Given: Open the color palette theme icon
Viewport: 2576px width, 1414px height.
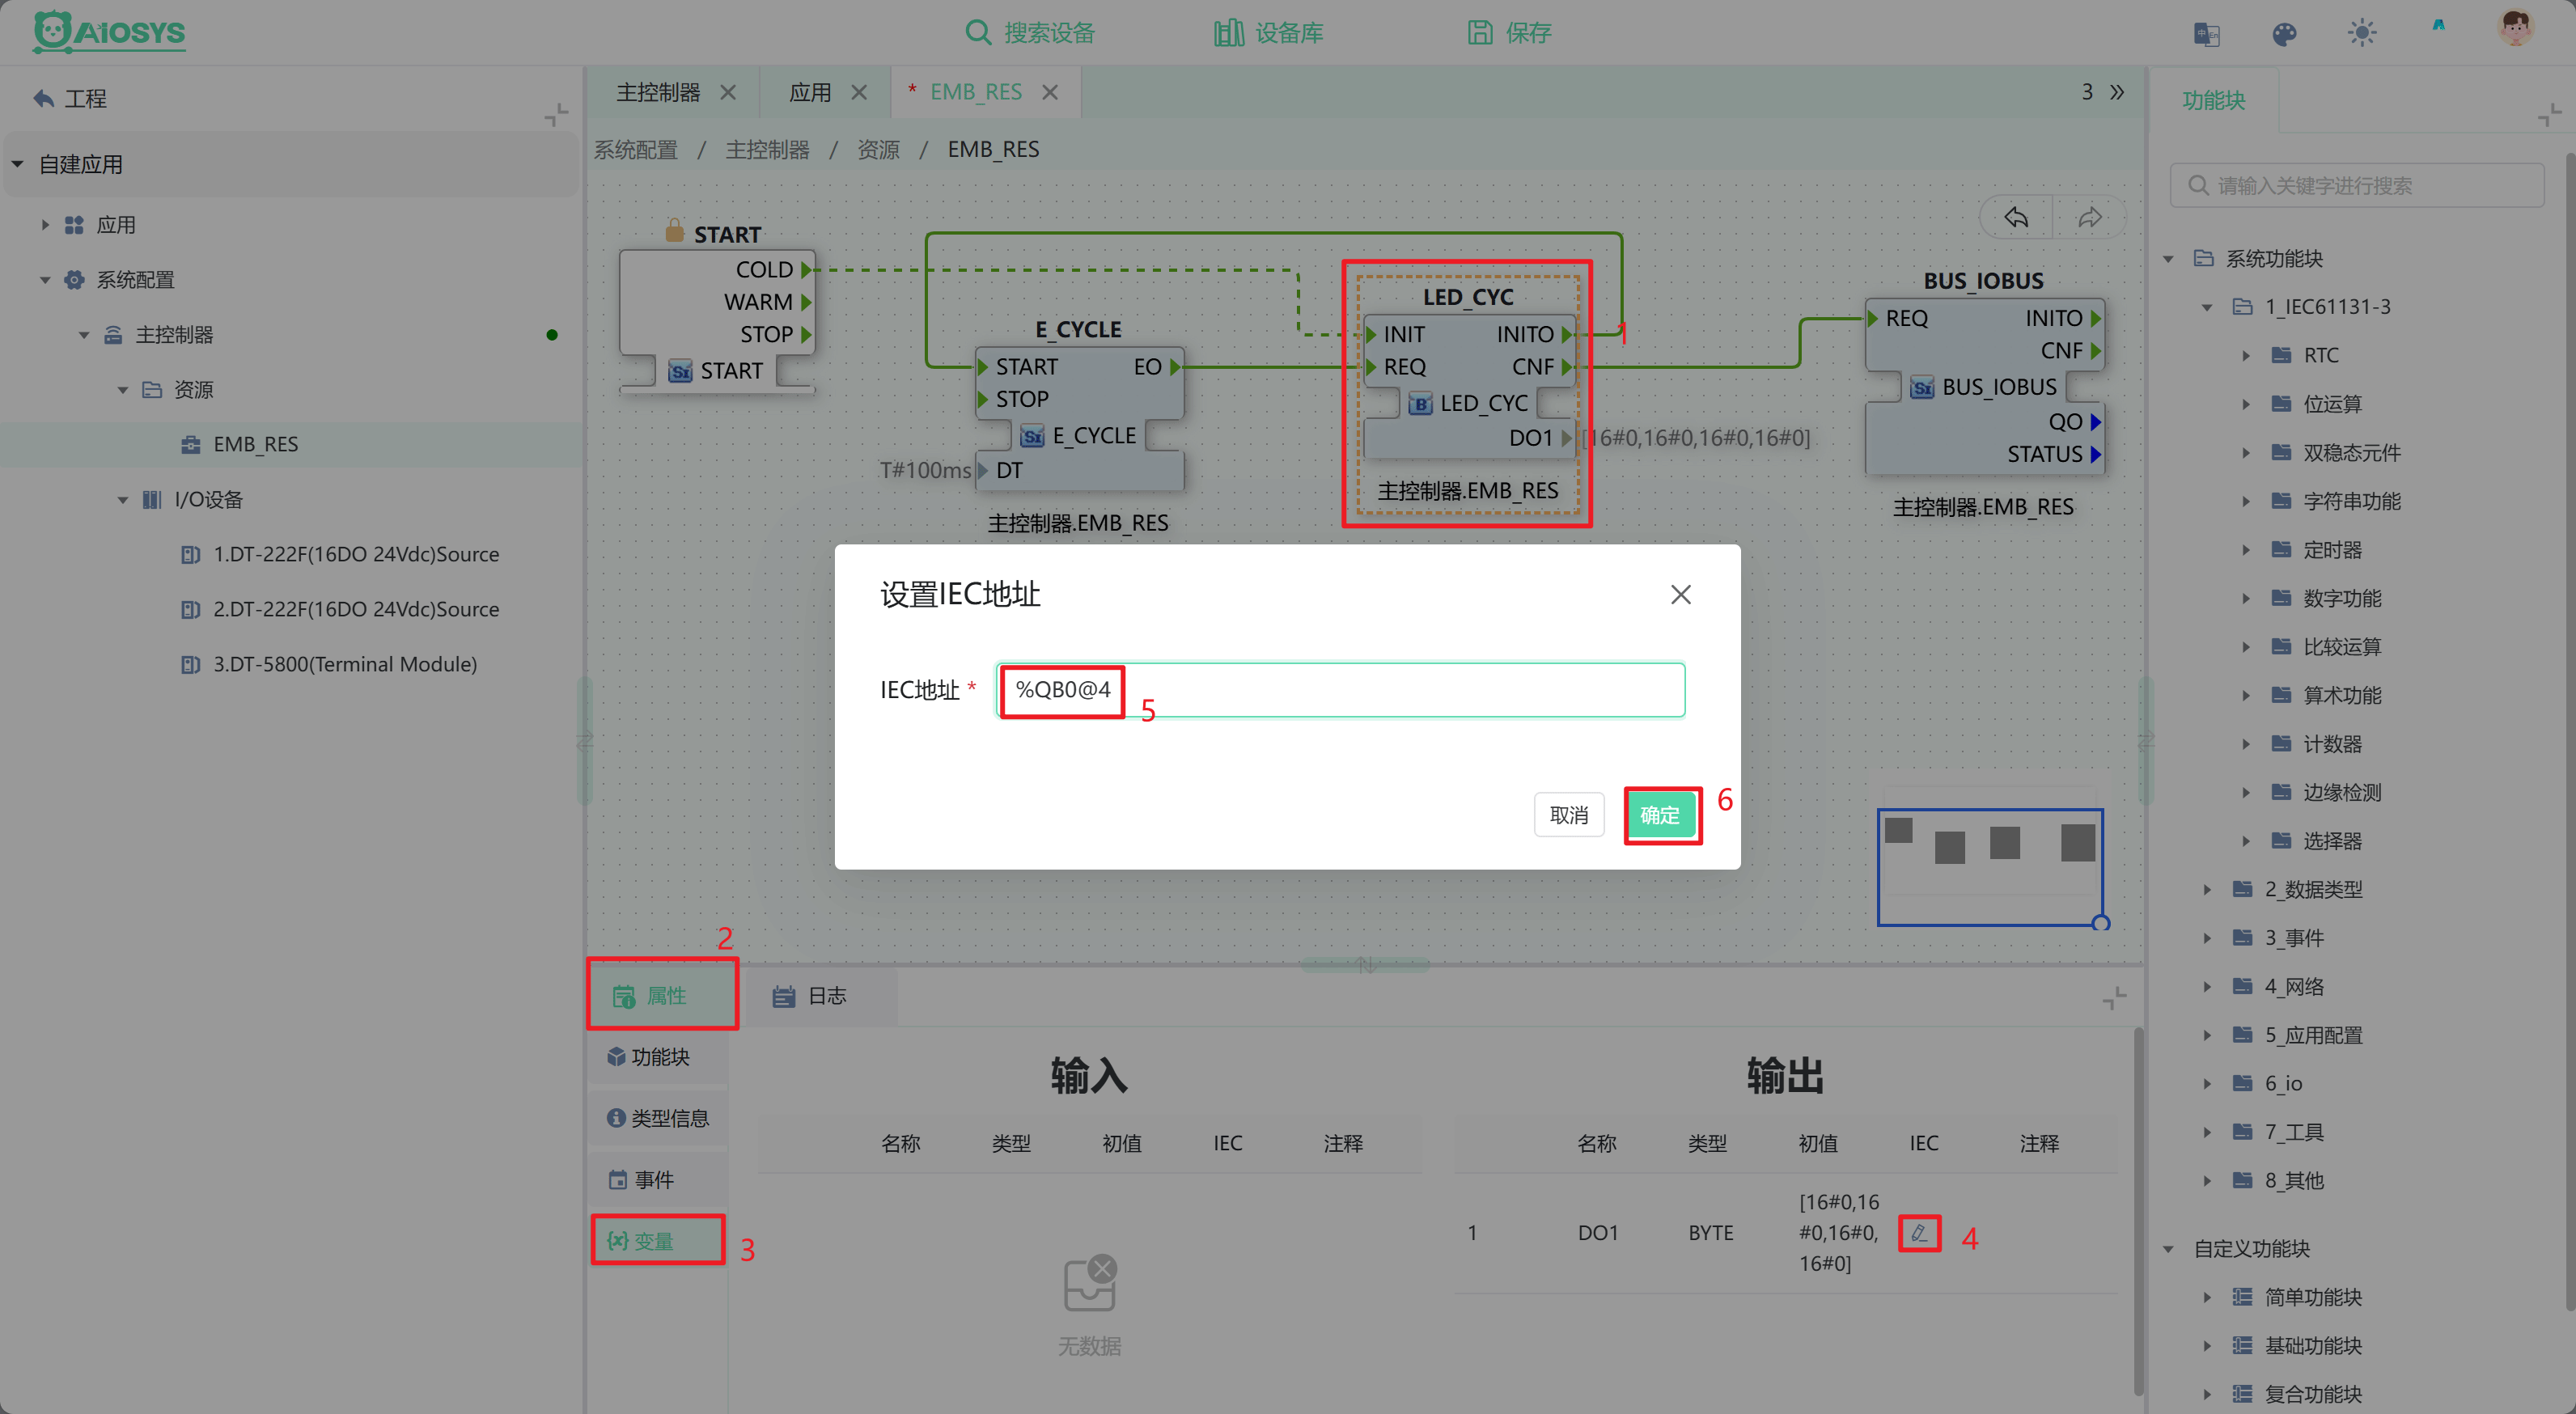Looking at the screenshot, I should click(2284, 34).
